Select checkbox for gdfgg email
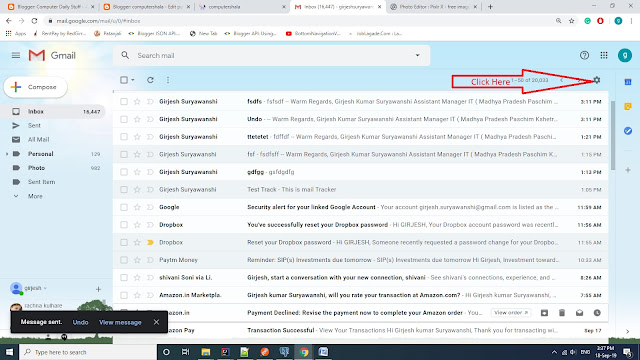The height and width of the screenshot is (360, 640). [124, 172]
